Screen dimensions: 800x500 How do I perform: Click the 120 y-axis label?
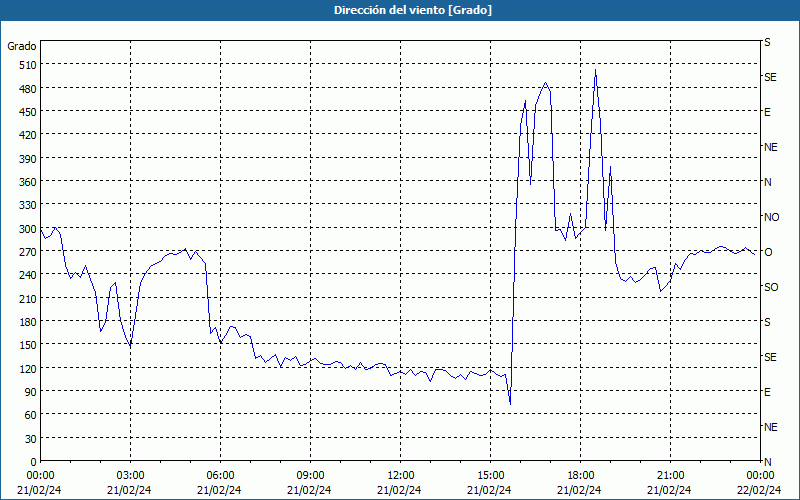28,368
